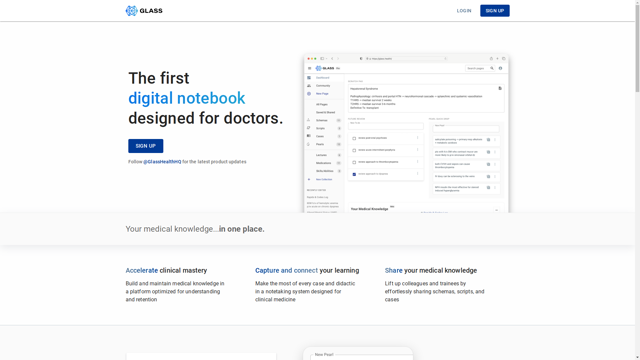Click the 'Accelerate clinical mastery' heading
This screenshot has width=640, height=360.
pos(166,271)
